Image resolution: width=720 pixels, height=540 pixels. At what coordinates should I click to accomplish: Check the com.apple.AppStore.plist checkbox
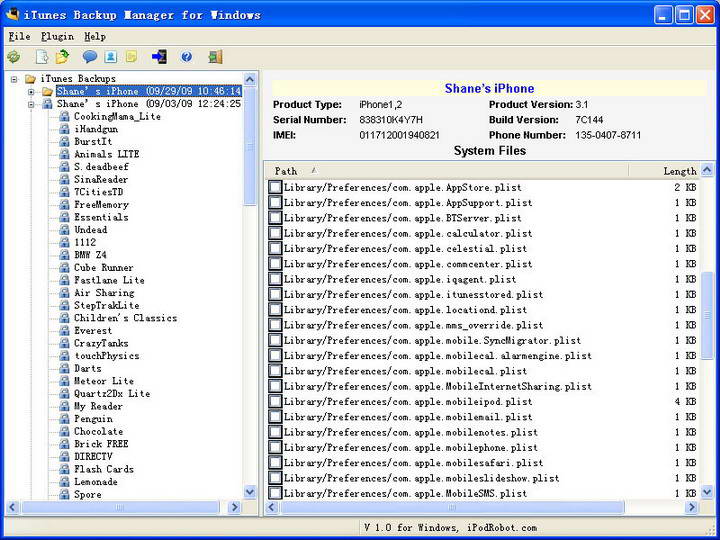tap(275, 187)
